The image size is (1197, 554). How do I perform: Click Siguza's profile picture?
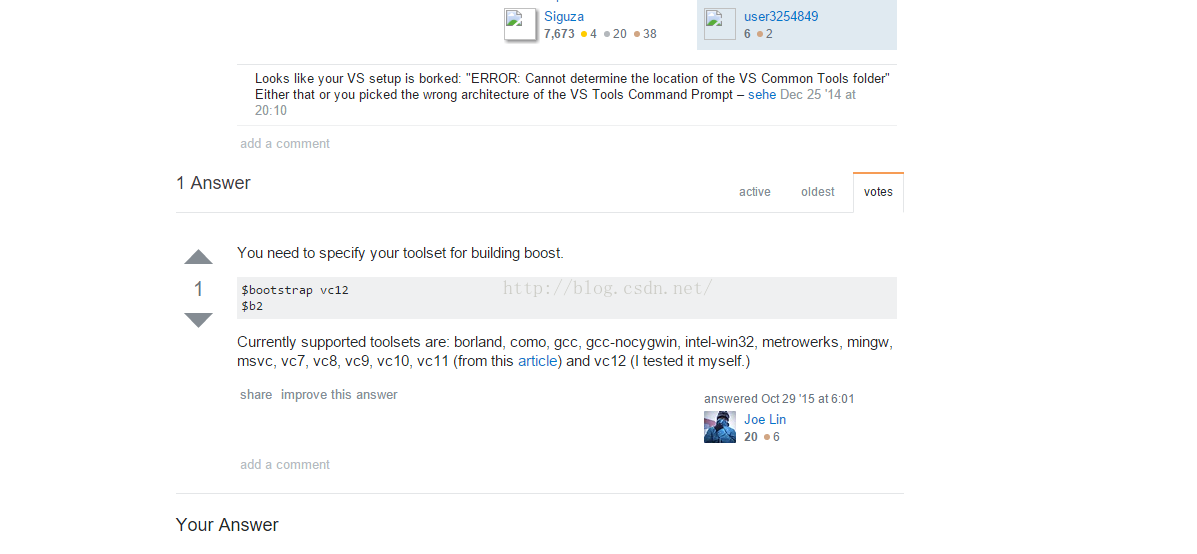521,24
